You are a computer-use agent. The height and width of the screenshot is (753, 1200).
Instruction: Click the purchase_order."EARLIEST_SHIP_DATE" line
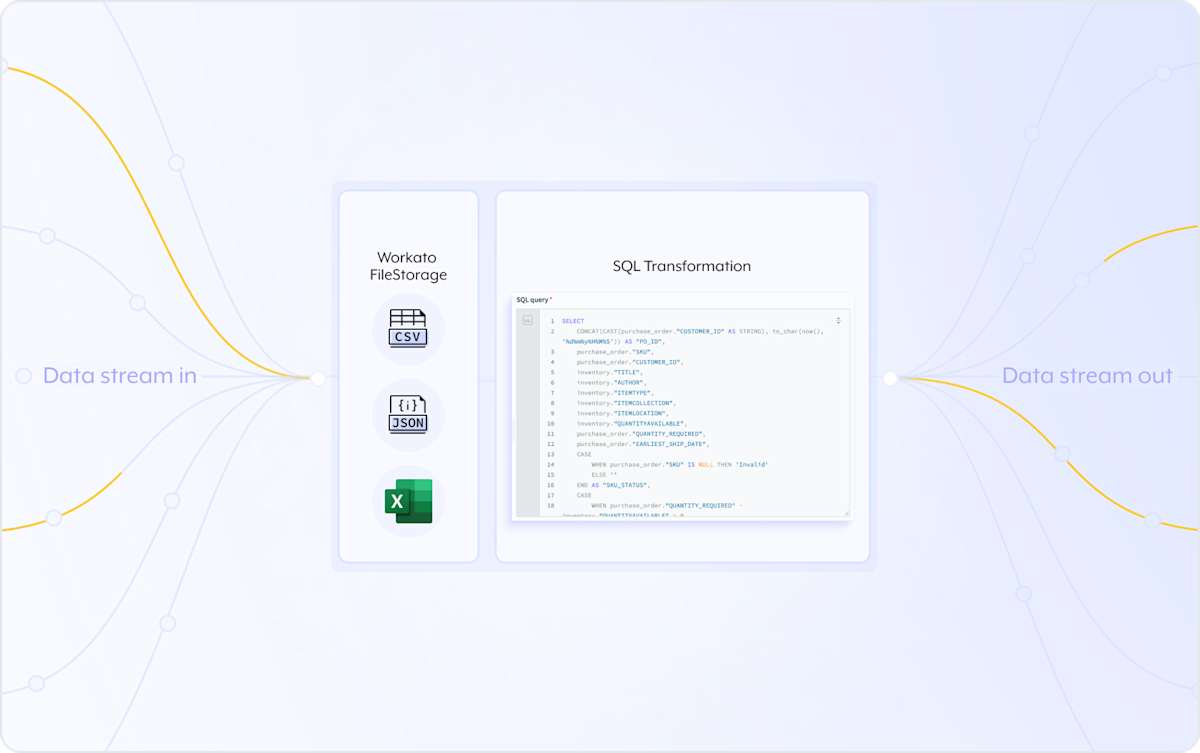(643, 444)
